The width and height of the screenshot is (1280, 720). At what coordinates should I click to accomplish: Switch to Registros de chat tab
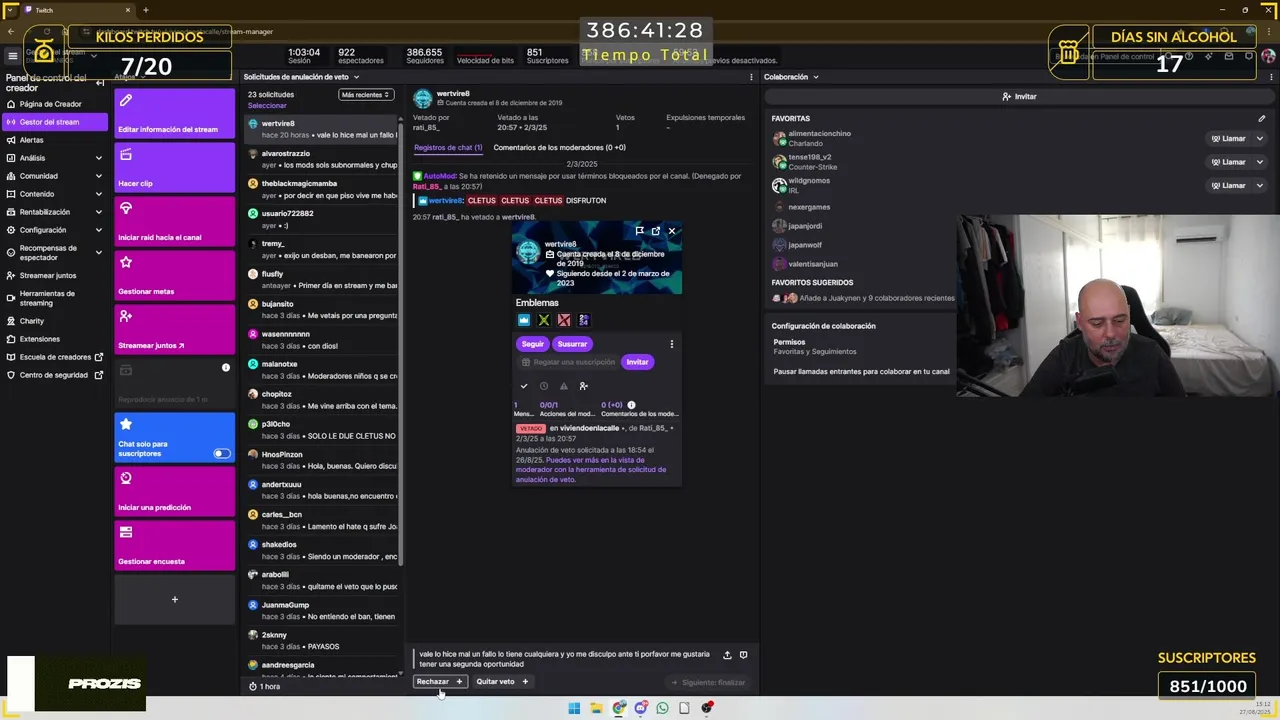448,147
